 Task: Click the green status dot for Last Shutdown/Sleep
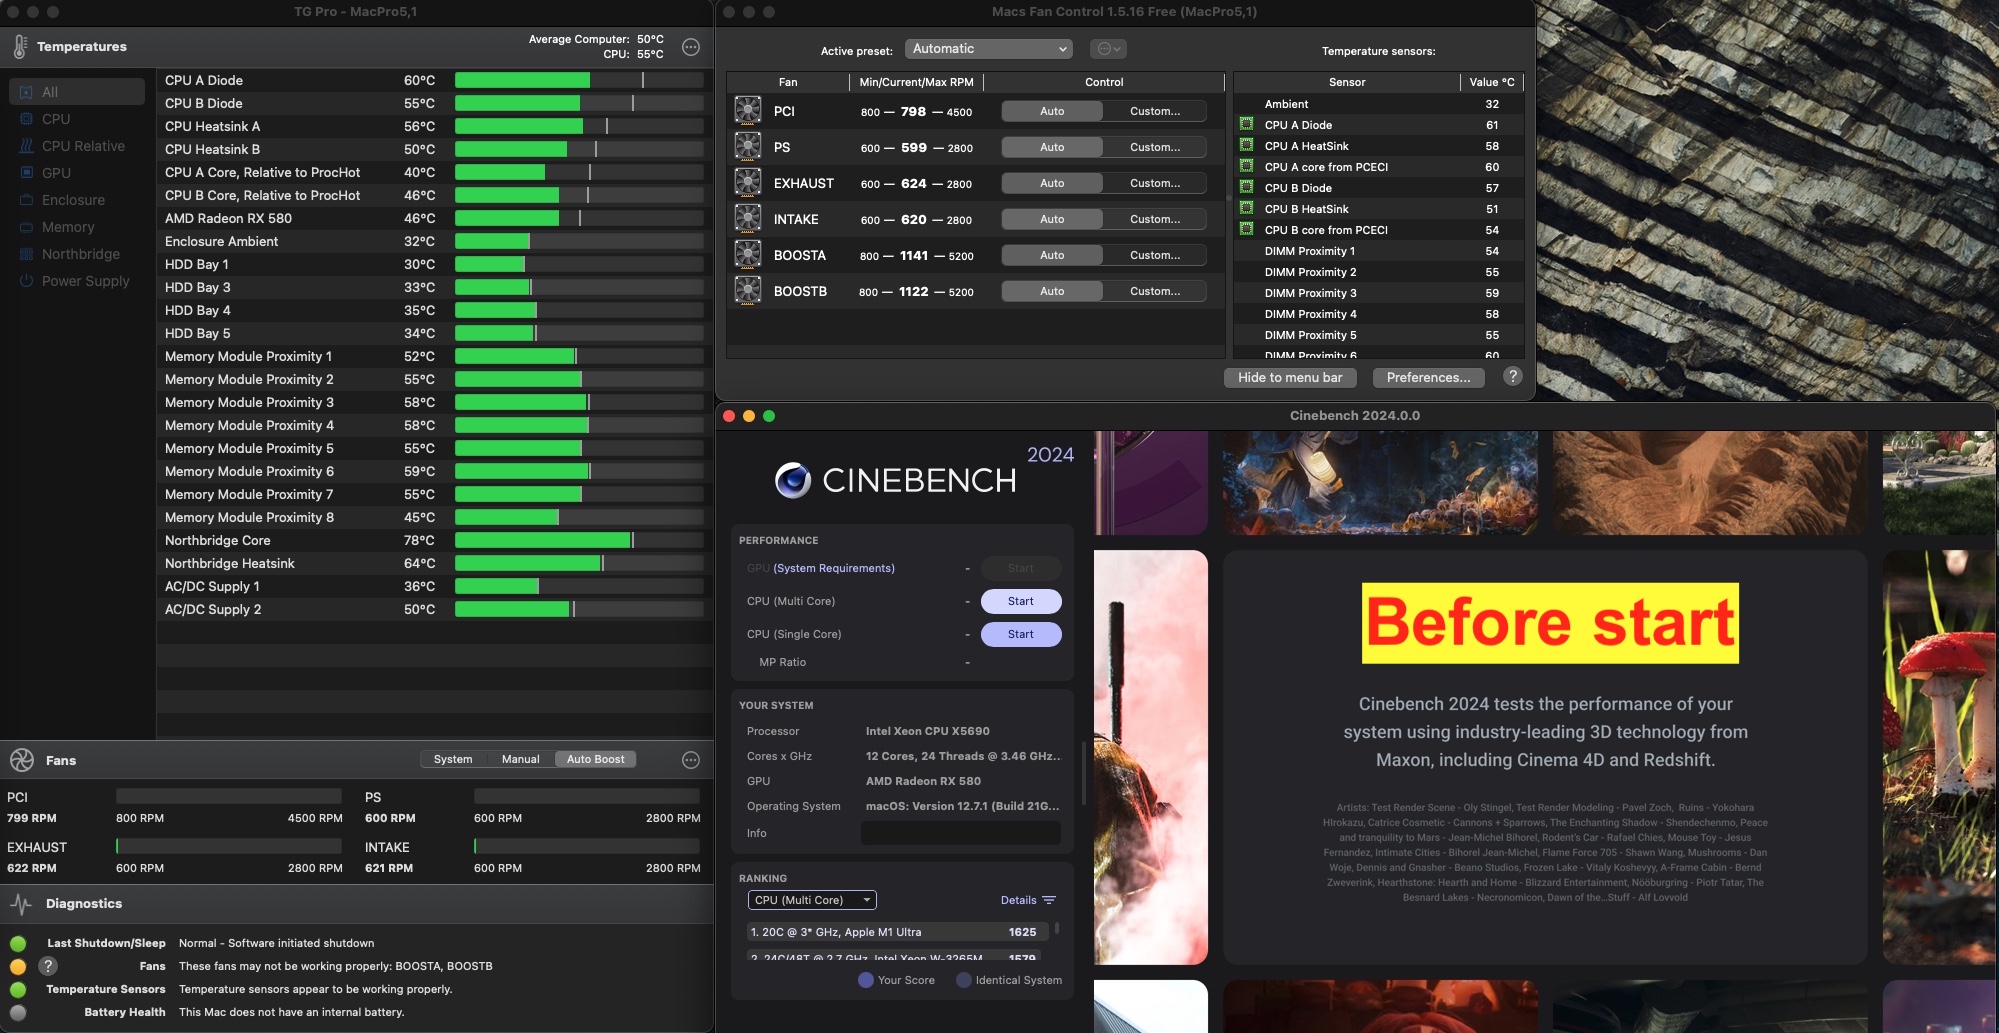18,943
